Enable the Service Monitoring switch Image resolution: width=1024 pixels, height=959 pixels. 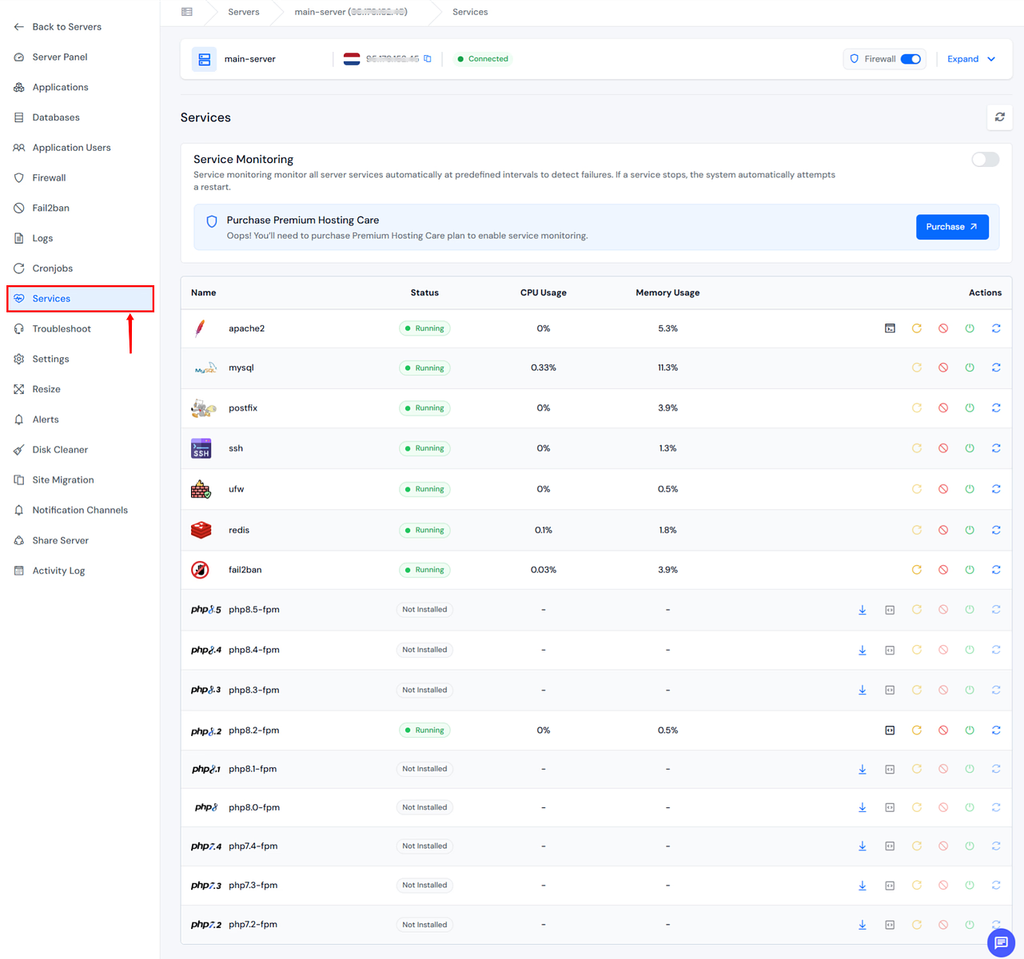985,159
